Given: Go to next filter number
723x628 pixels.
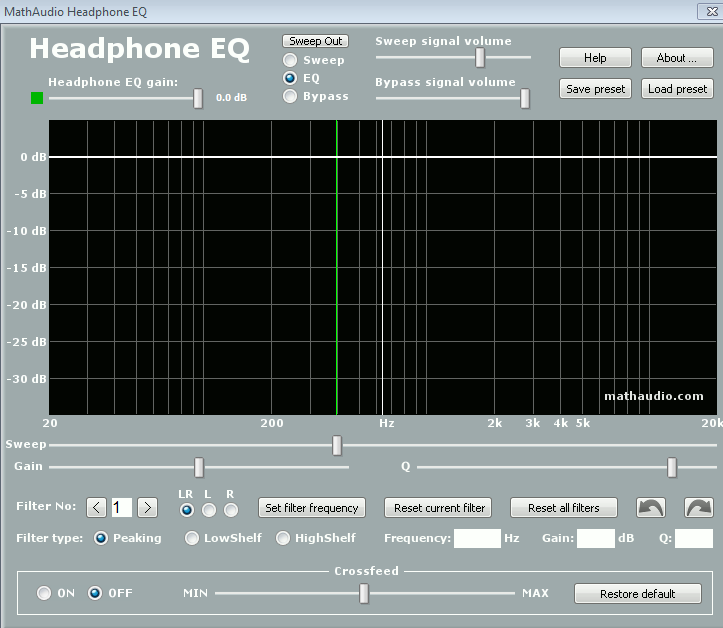Looking at the screenshot, I should tap(148, 508).
